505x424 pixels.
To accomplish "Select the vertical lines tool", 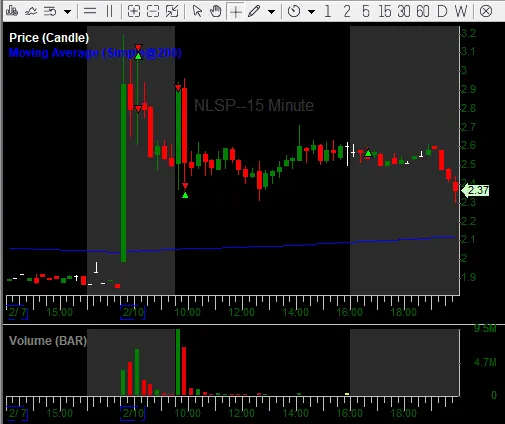I will (x=109, y=11).
